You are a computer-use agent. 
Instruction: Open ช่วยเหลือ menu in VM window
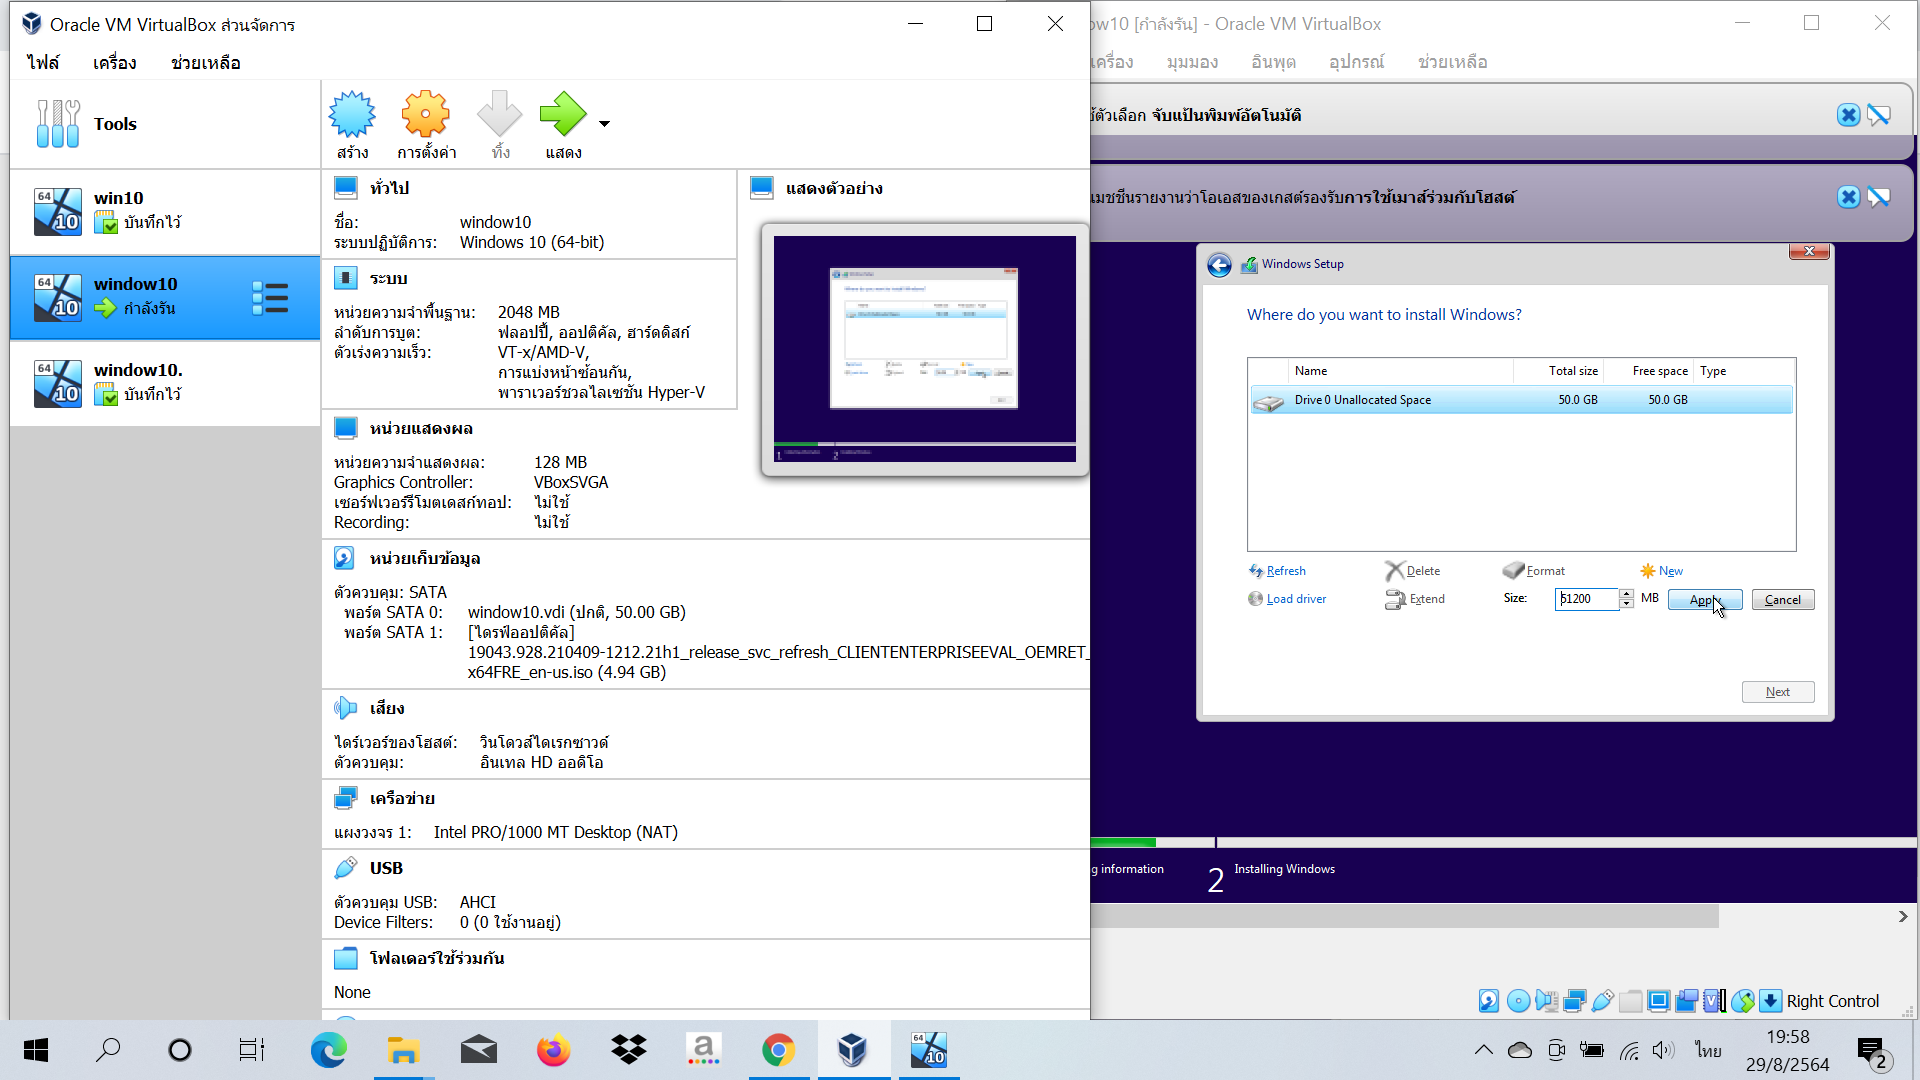[x=1452, y=62]
